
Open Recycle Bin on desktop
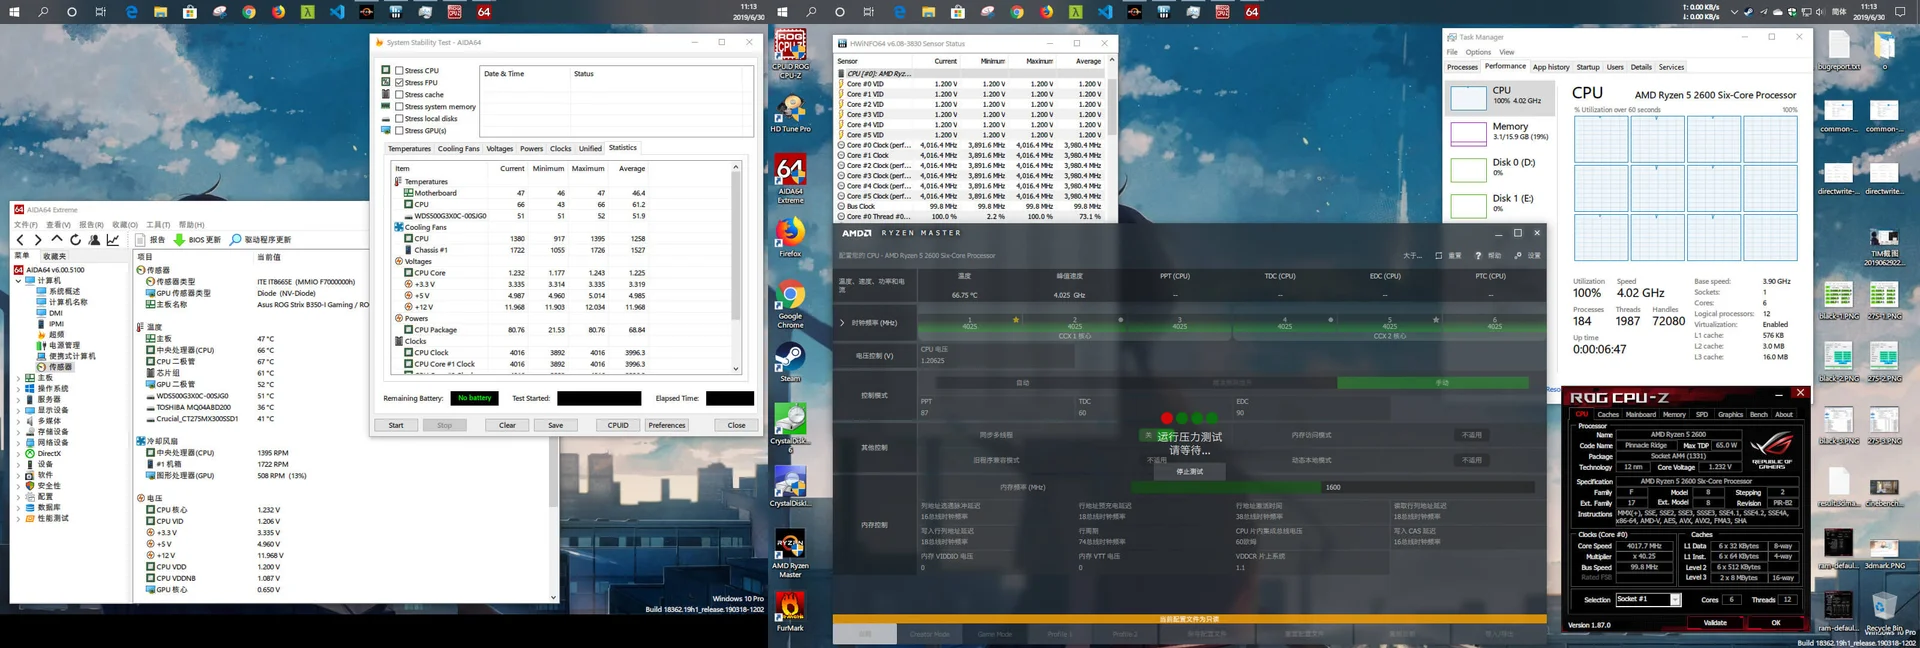(x=1884, y=610)
